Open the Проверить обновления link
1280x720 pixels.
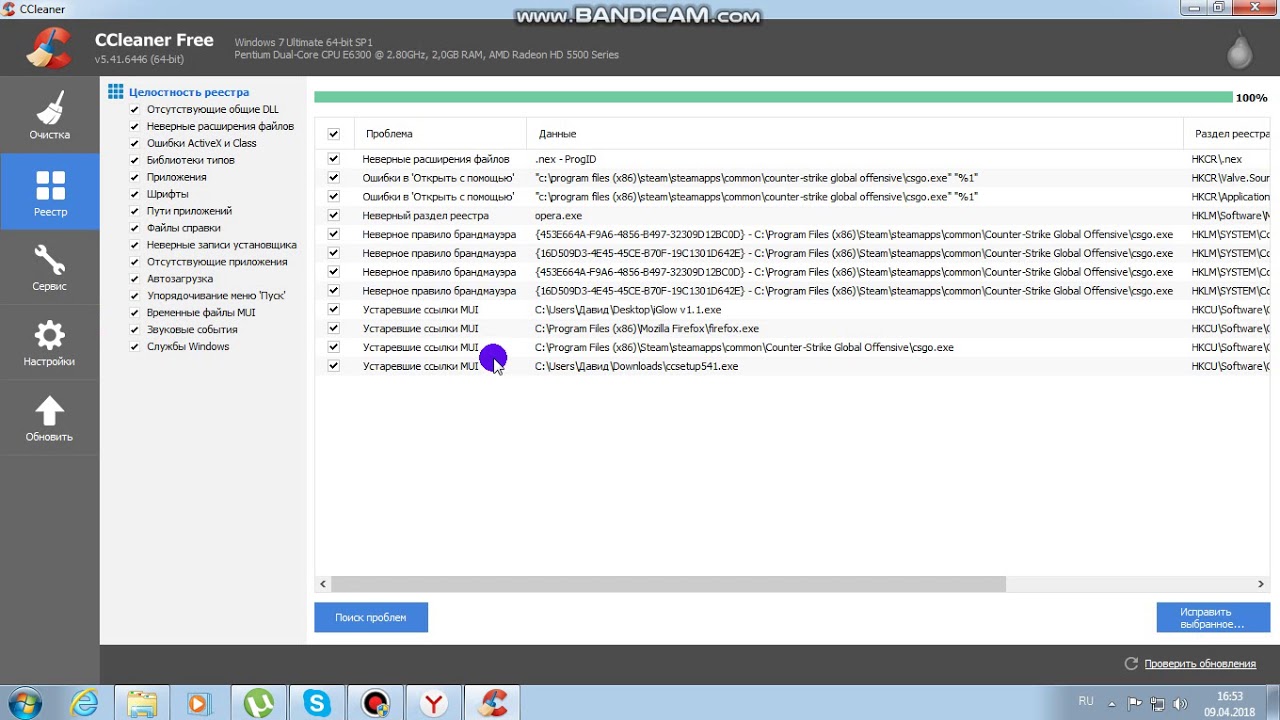pyautogui.click(x=1200, y=664)
